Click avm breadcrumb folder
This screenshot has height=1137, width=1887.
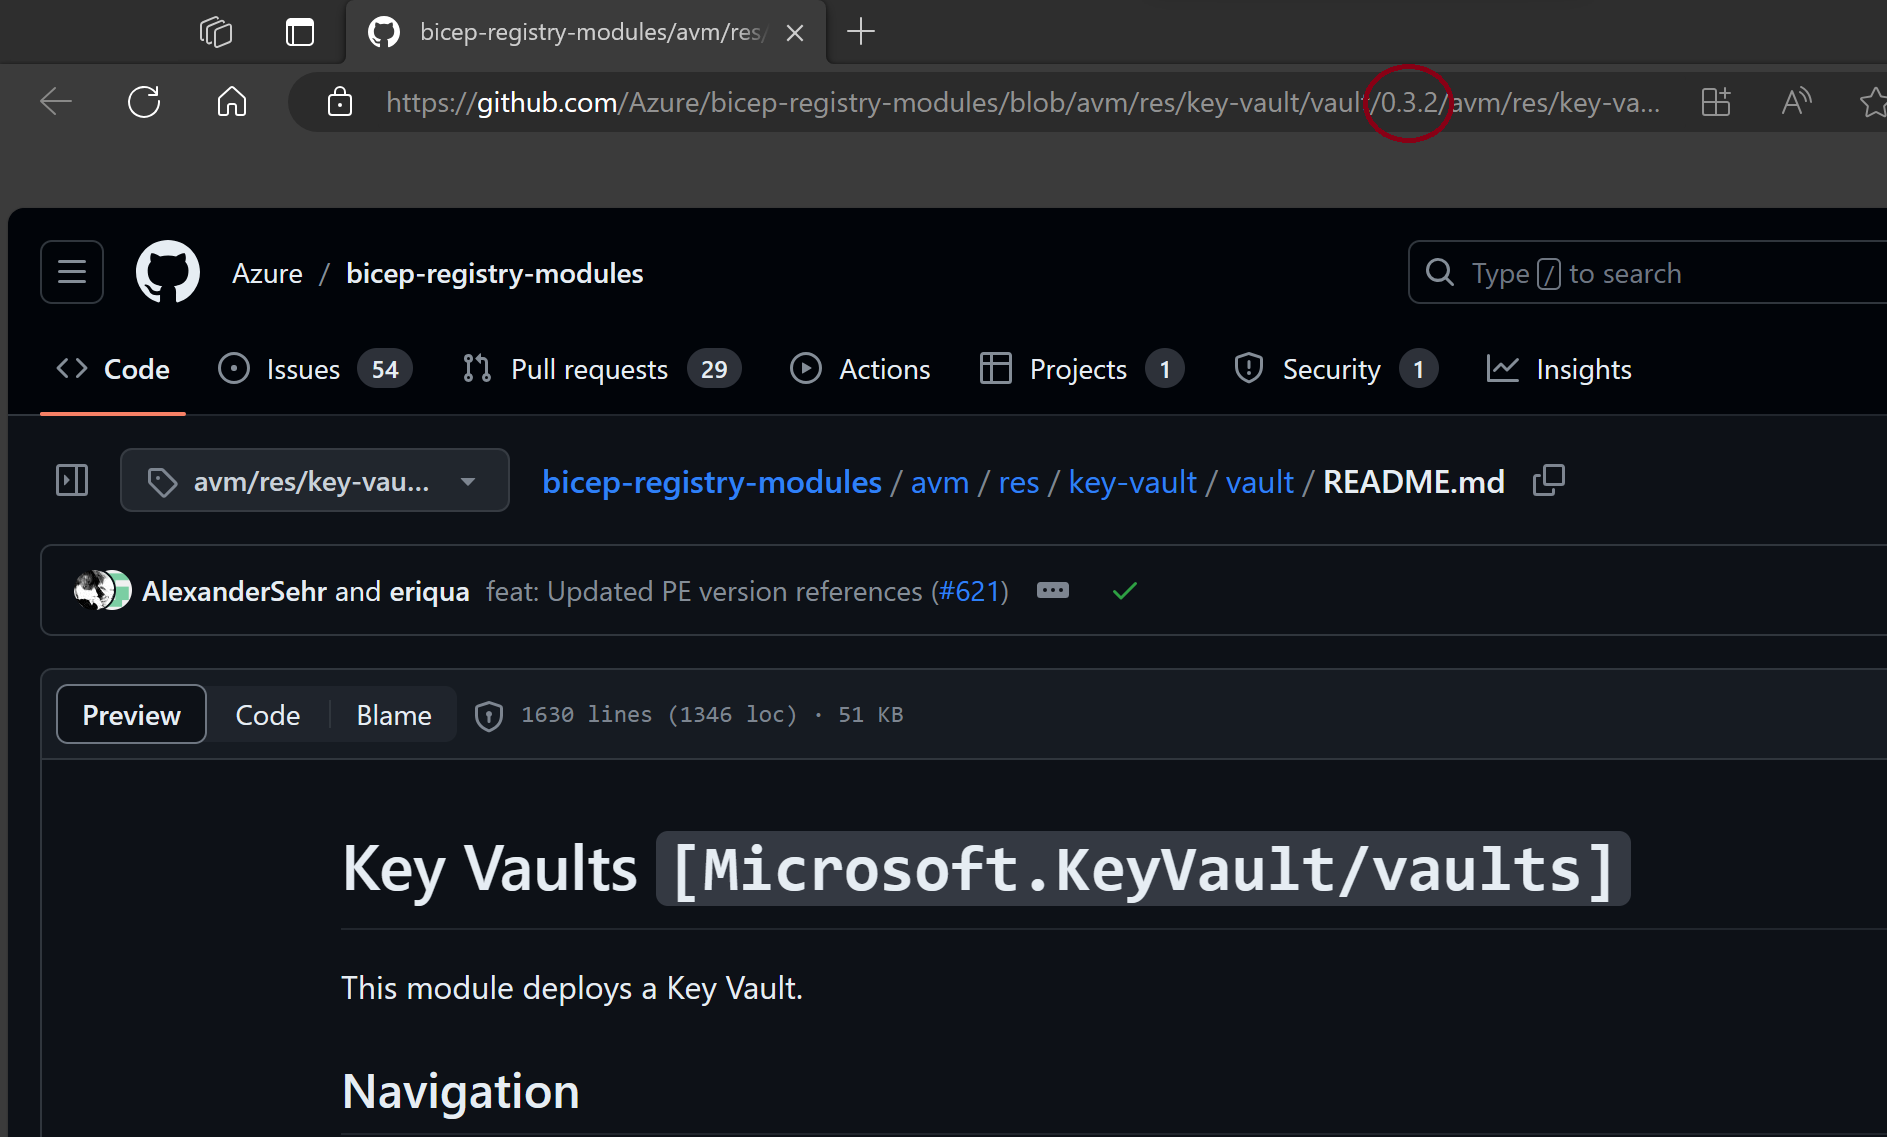pos(940,482)
